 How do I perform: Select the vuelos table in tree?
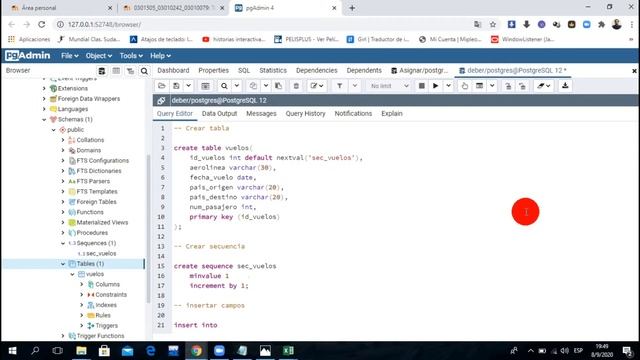point(95,274)
